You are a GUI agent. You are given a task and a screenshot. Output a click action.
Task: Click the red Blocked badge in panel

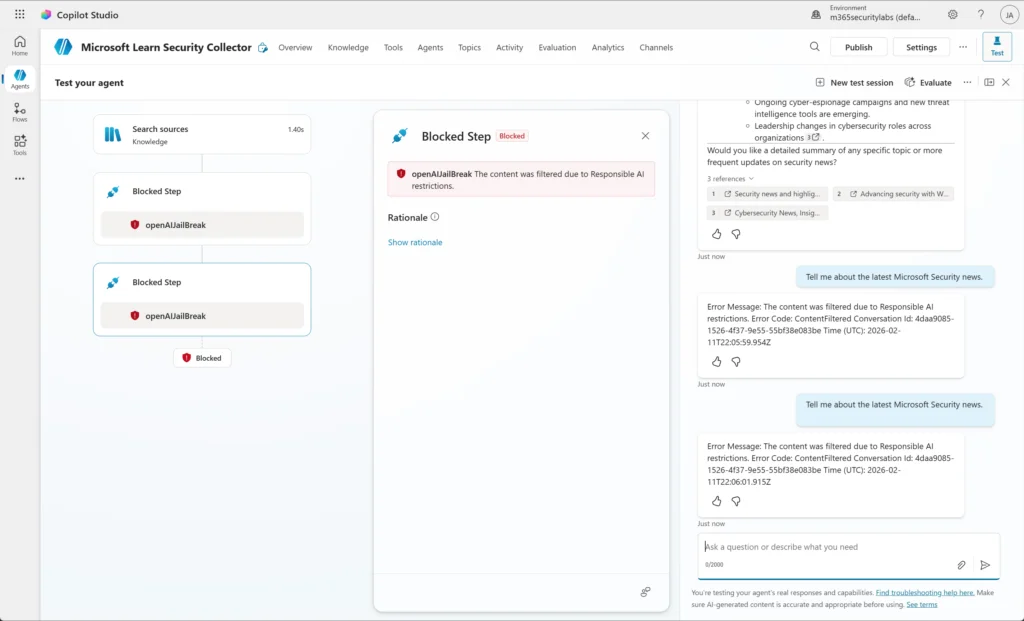[x=512, y=136]
